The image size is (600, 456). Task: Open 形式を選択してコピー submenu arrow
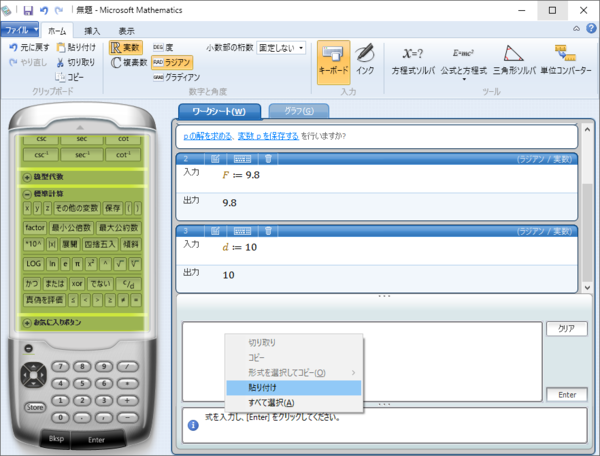[x=353, y=373]
